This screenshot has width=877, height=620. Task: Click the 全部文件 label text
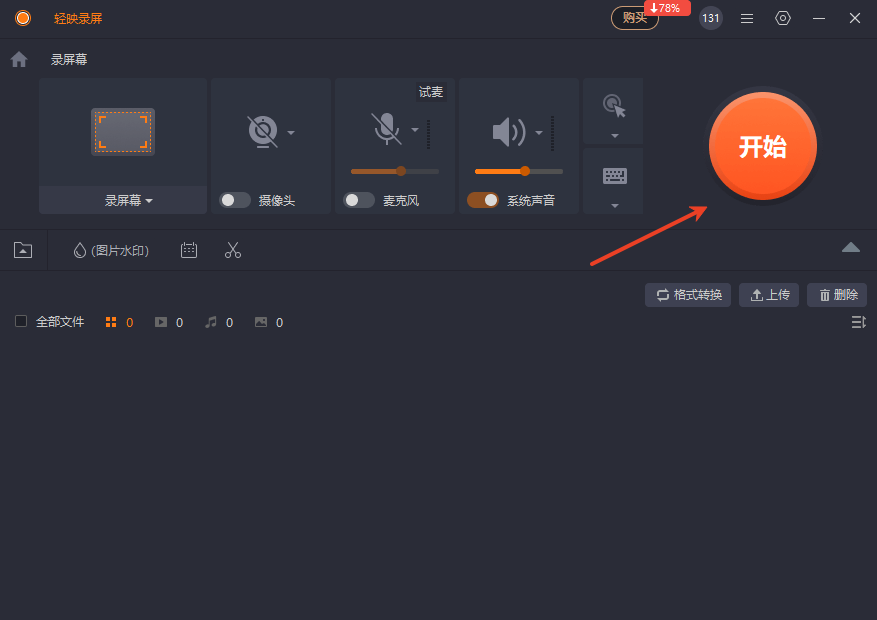(x=60, y=321)
